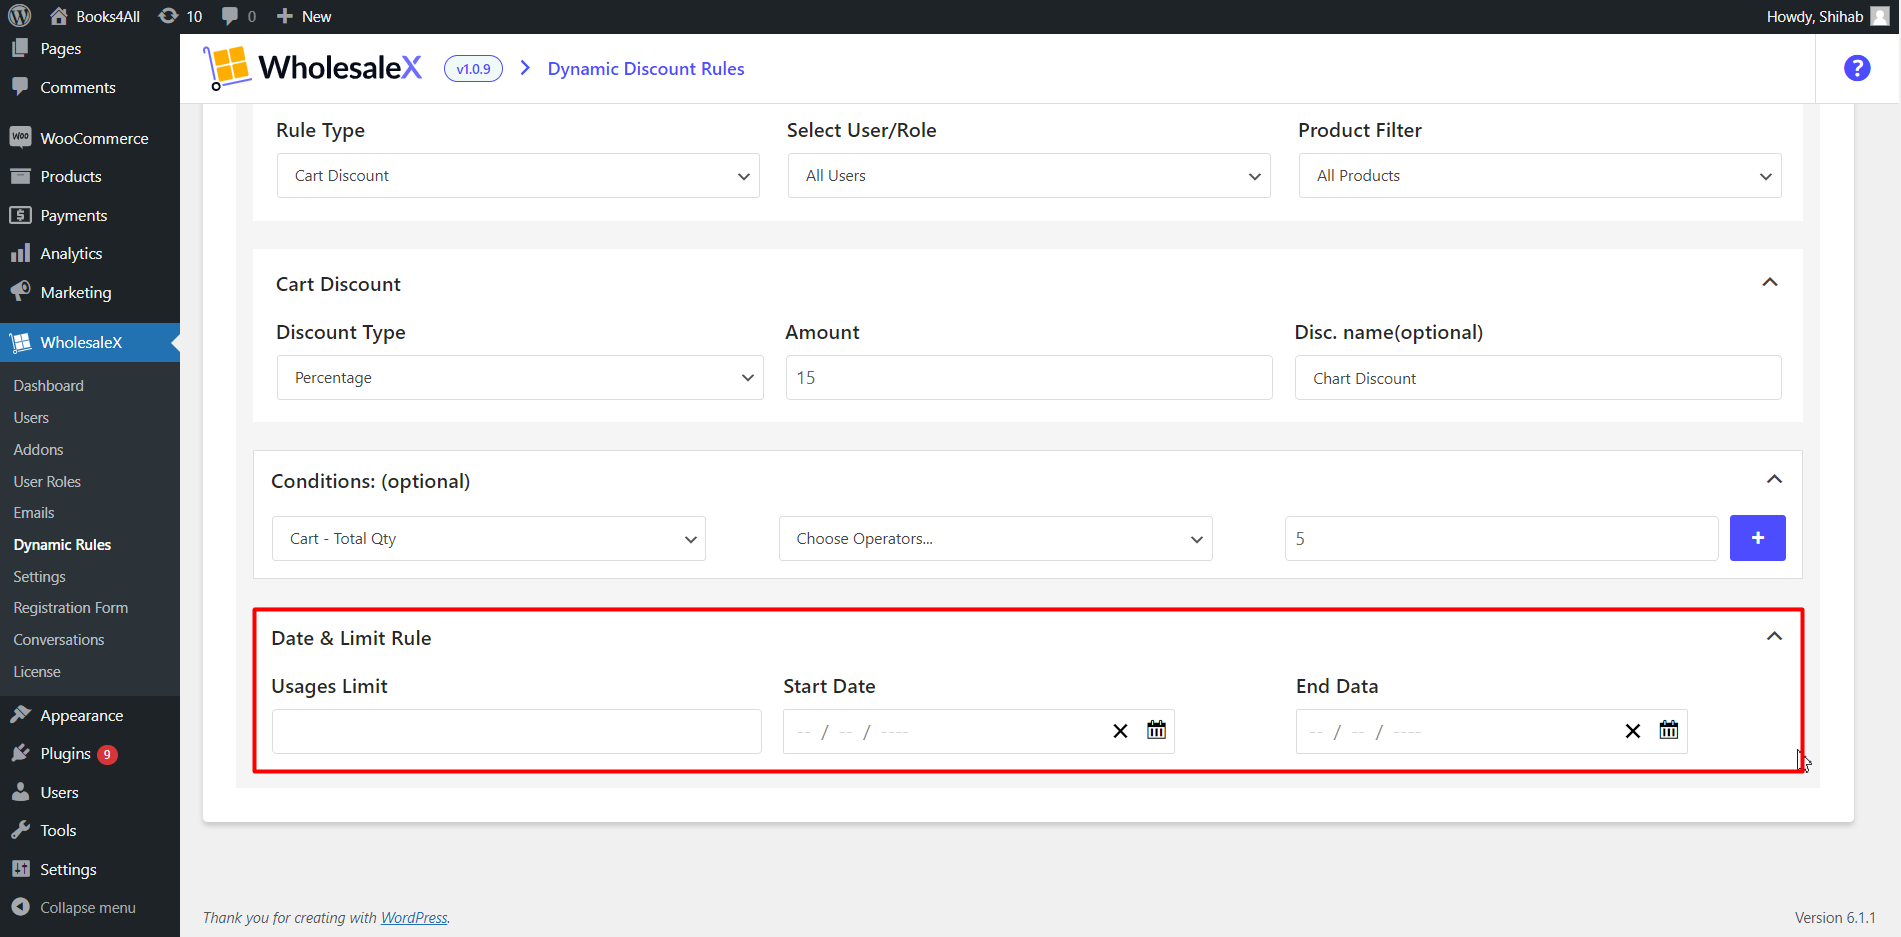
Task: Click the Disc. name field Chart Discount
Action: [x=1538, y=377]
